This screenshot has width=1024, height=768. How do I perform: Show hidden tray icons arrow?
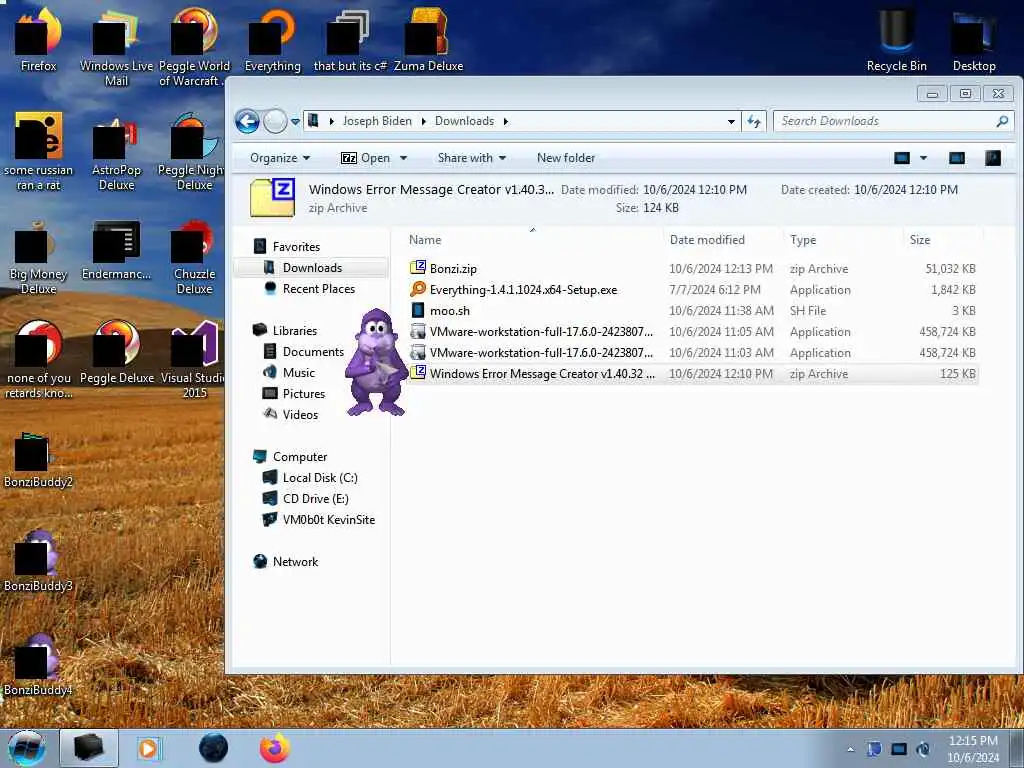(x=850, y=749)
